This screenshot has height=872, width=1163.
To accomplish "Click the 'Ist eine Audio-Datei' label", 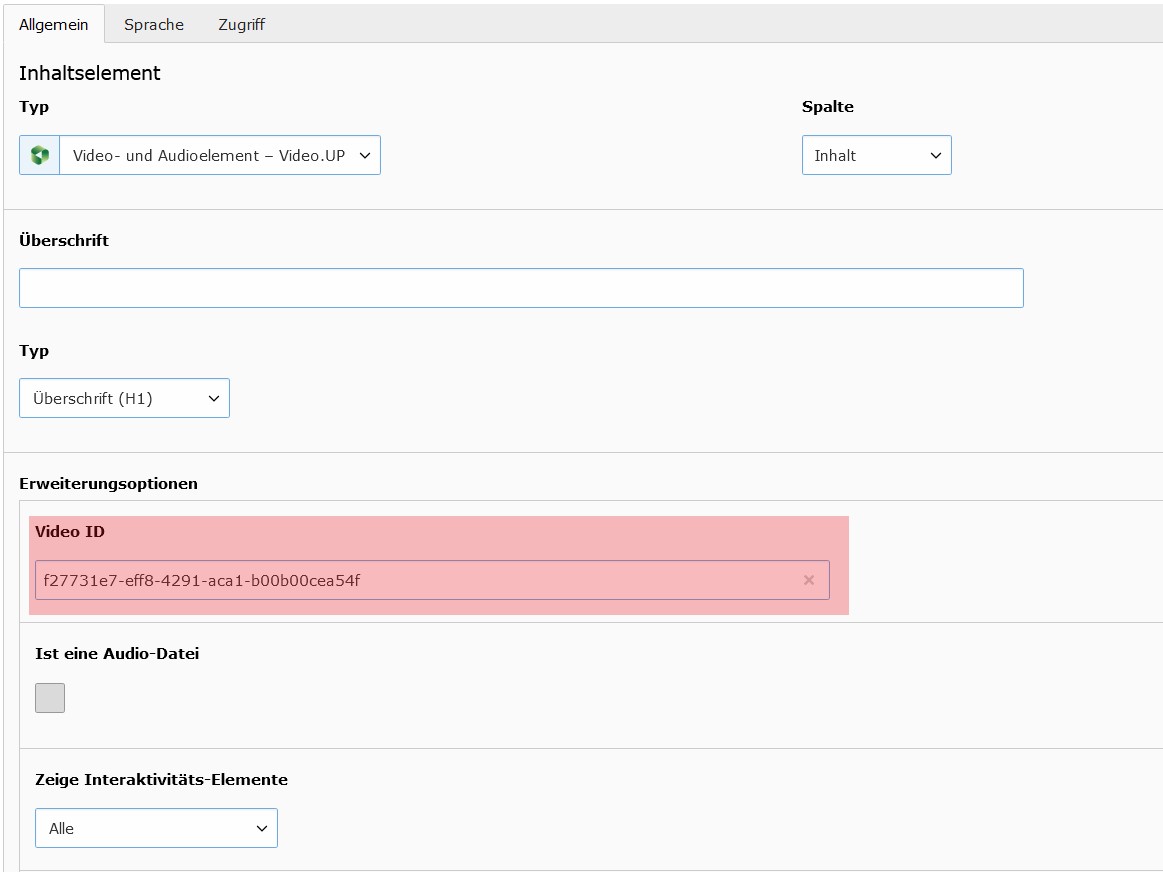I will pyautogui.click(x=117, y=654).
